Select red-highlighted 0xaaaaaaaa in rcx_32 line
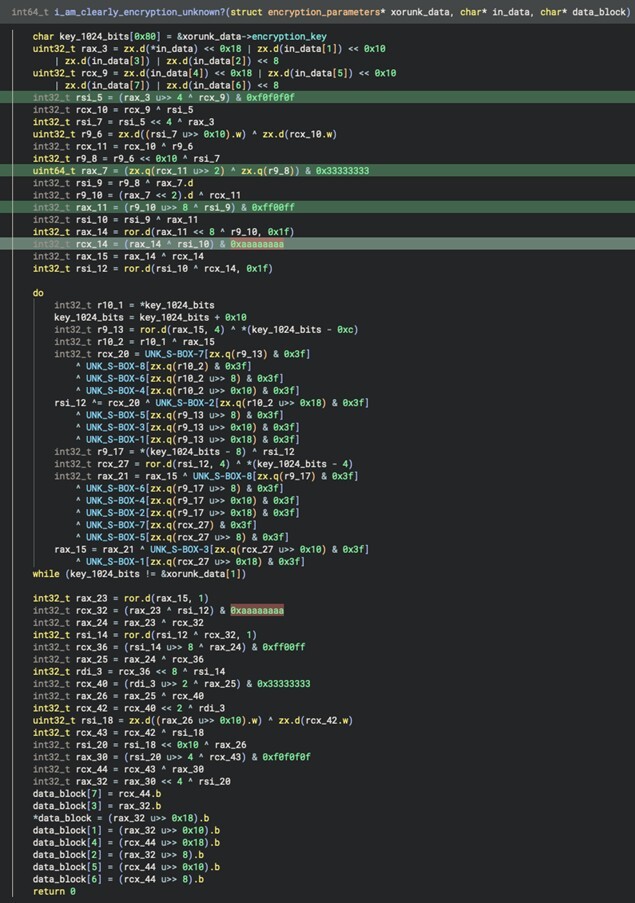The height and width of the screenshot is (903, 635). (257, 610)
